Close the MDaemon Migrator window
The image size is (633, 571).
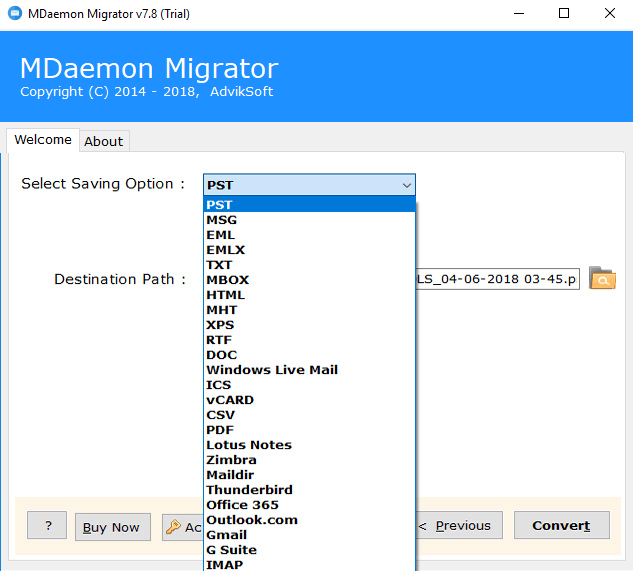610,13
